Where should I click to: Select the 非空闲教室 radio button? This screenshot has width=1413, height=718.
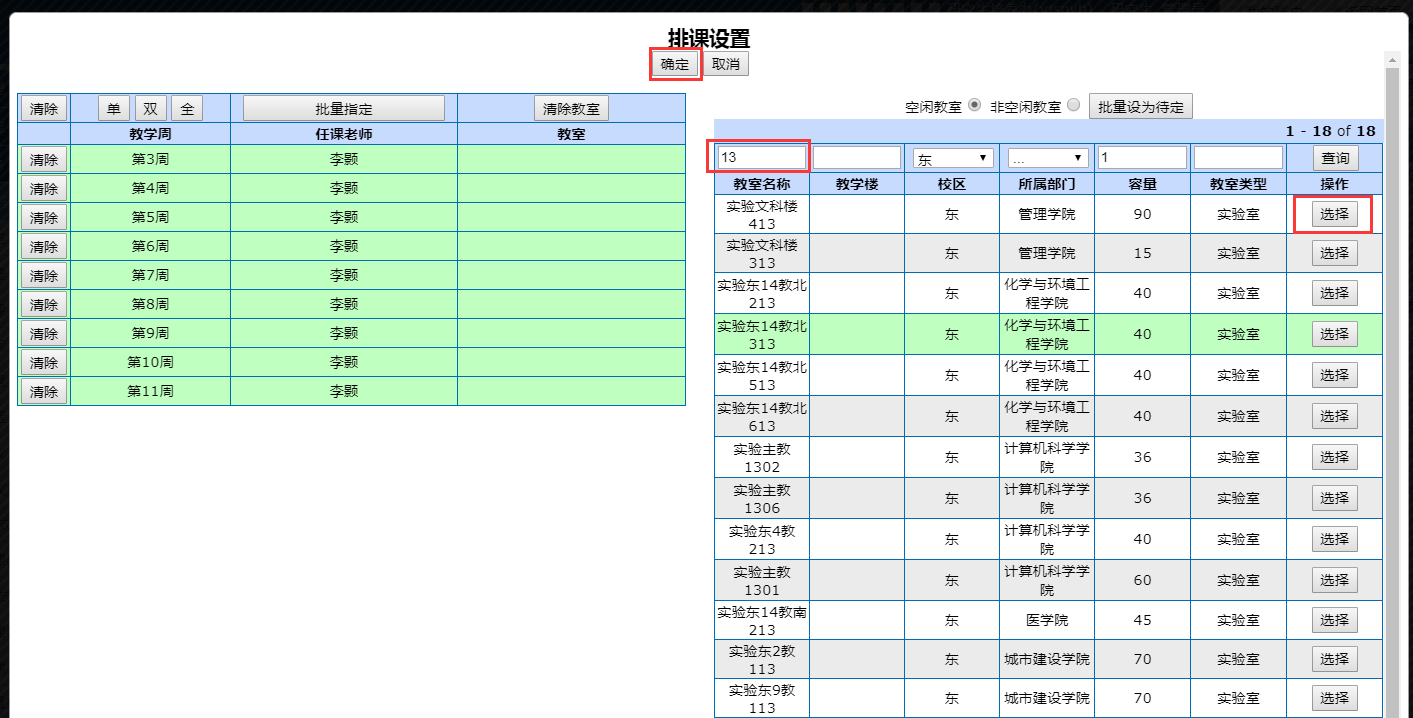pyautogui.click(x=1074, y=105)
